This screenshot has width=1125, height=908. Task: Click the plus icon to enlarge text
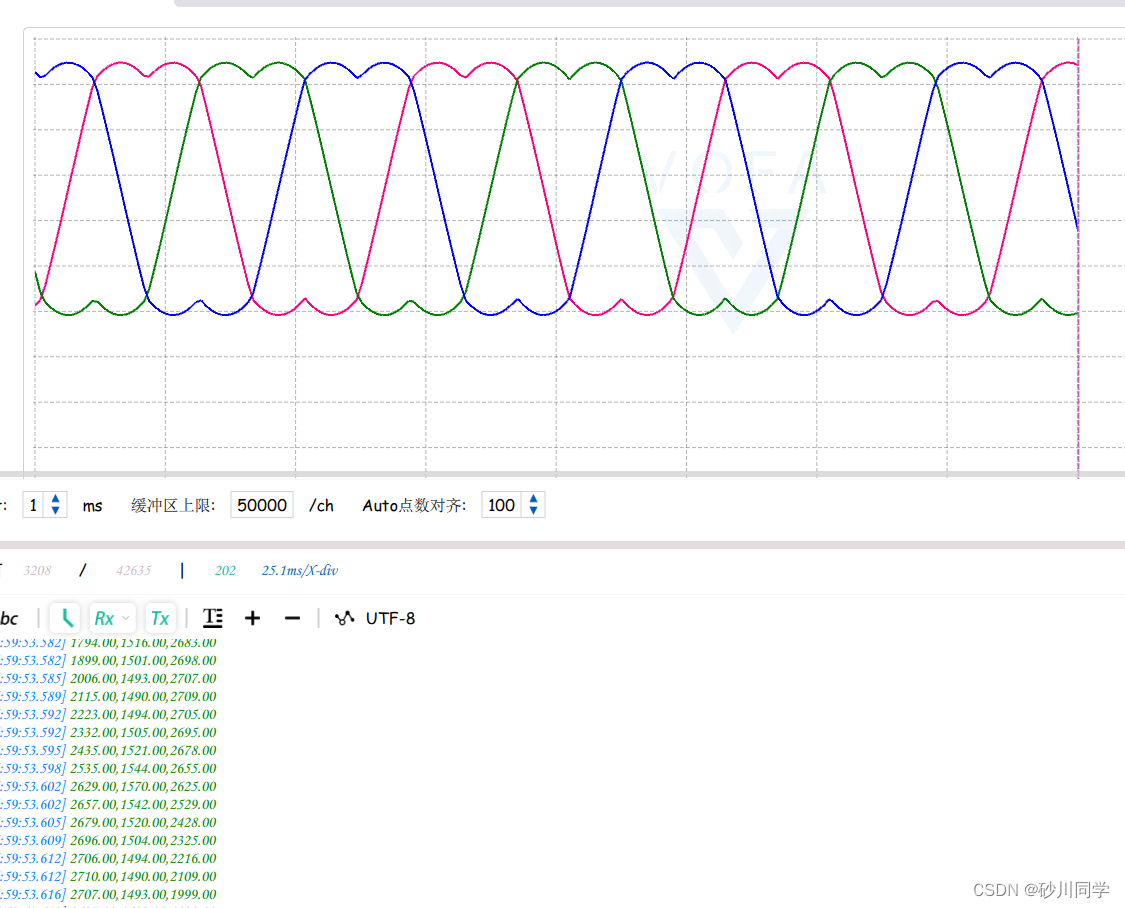click(252, 617)
